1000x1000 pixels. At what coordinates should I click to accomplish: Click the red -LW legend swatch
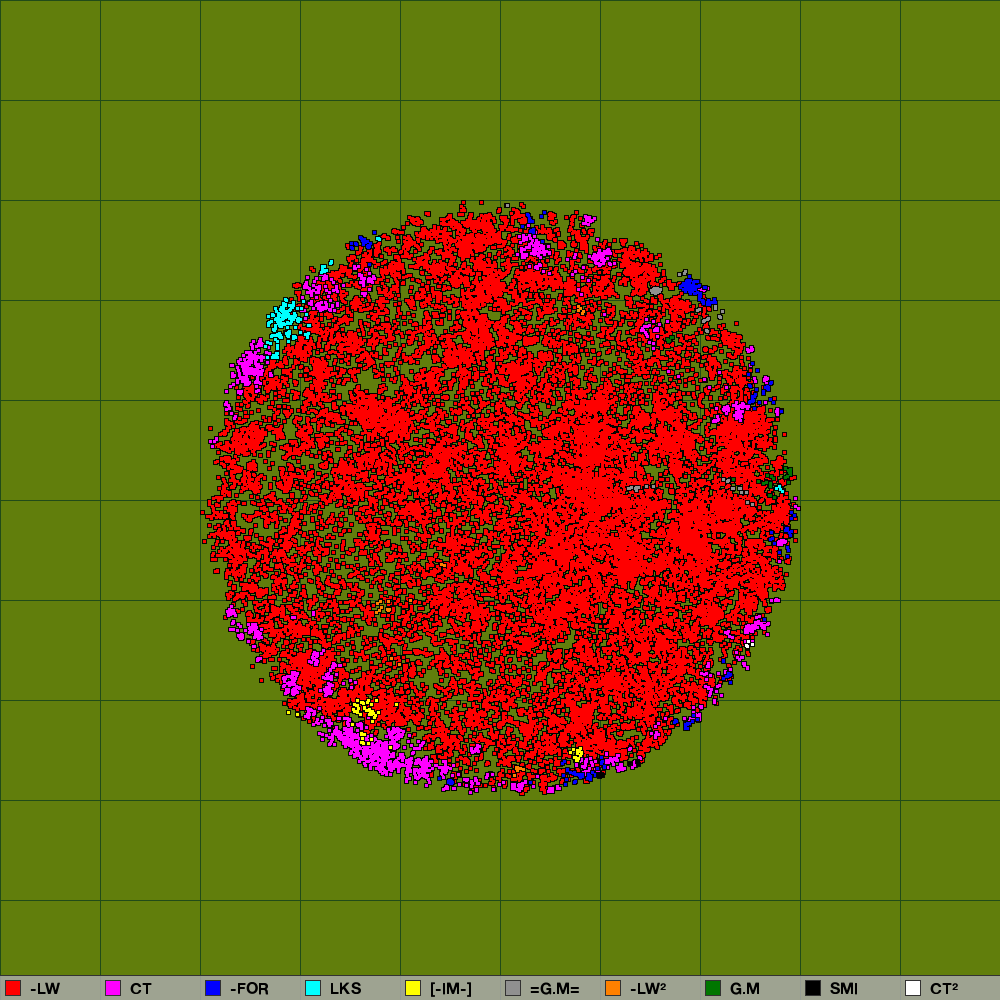[x=13, y=988]
